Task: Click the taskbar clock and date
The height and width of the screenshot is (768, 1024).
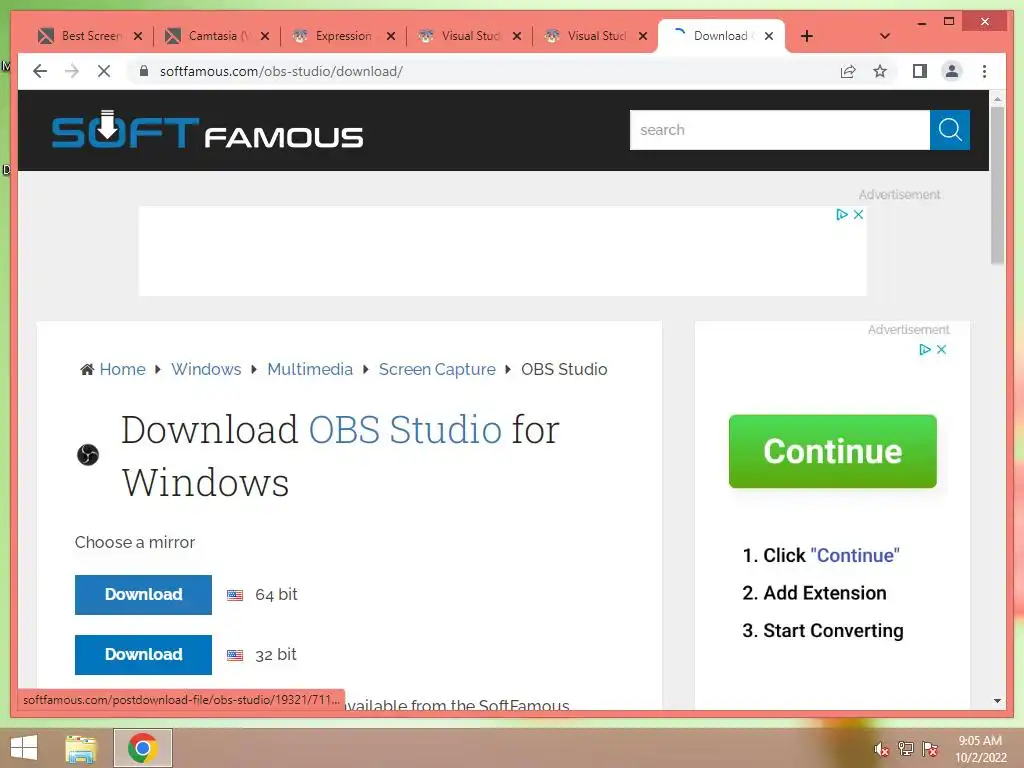Action: point(980,749)
